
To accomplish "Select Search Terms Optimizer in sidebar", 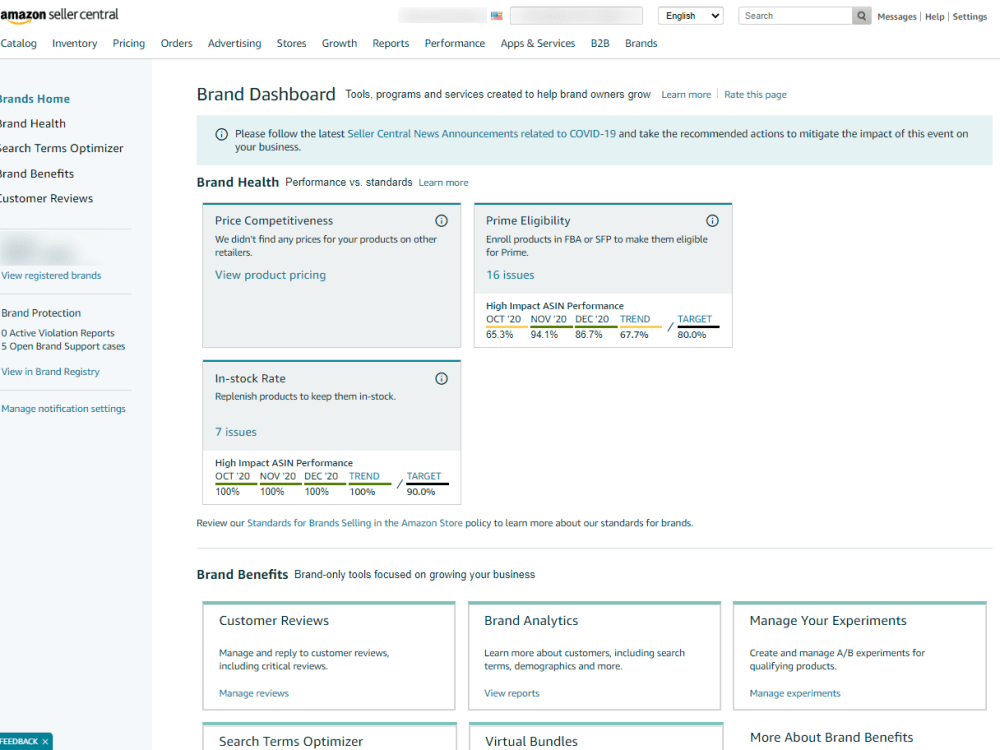I will (x=62, y=149).
